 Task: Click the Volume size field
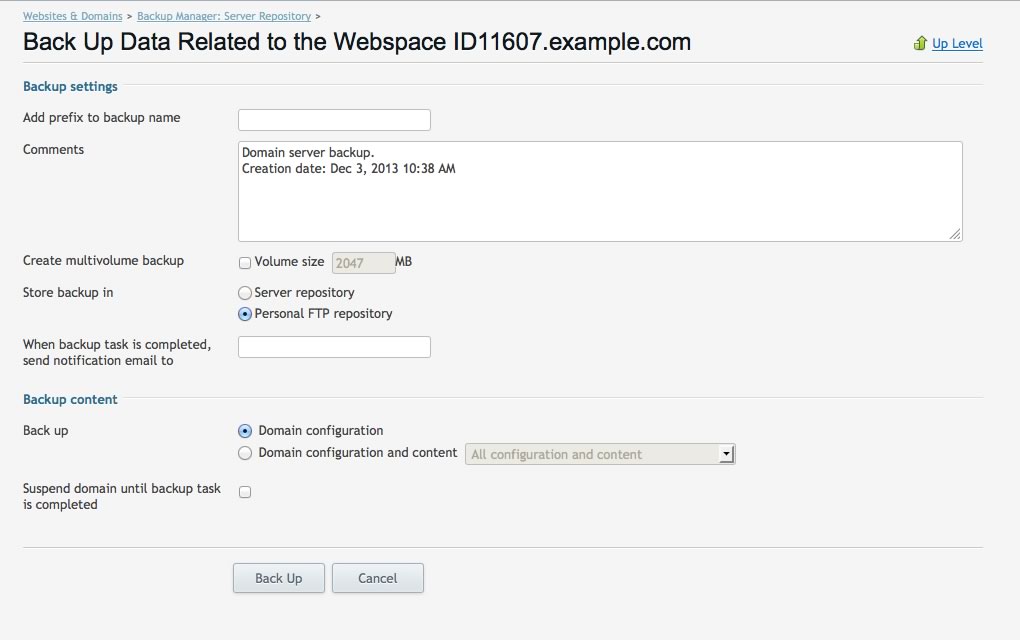tap(363, 263)
